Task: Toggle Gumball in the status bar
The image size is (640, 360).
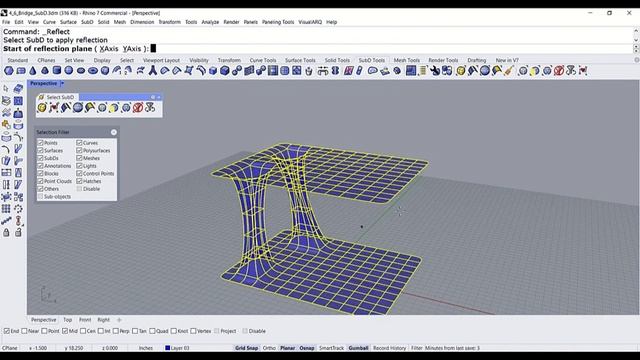Action: click(x=358, y=348)
